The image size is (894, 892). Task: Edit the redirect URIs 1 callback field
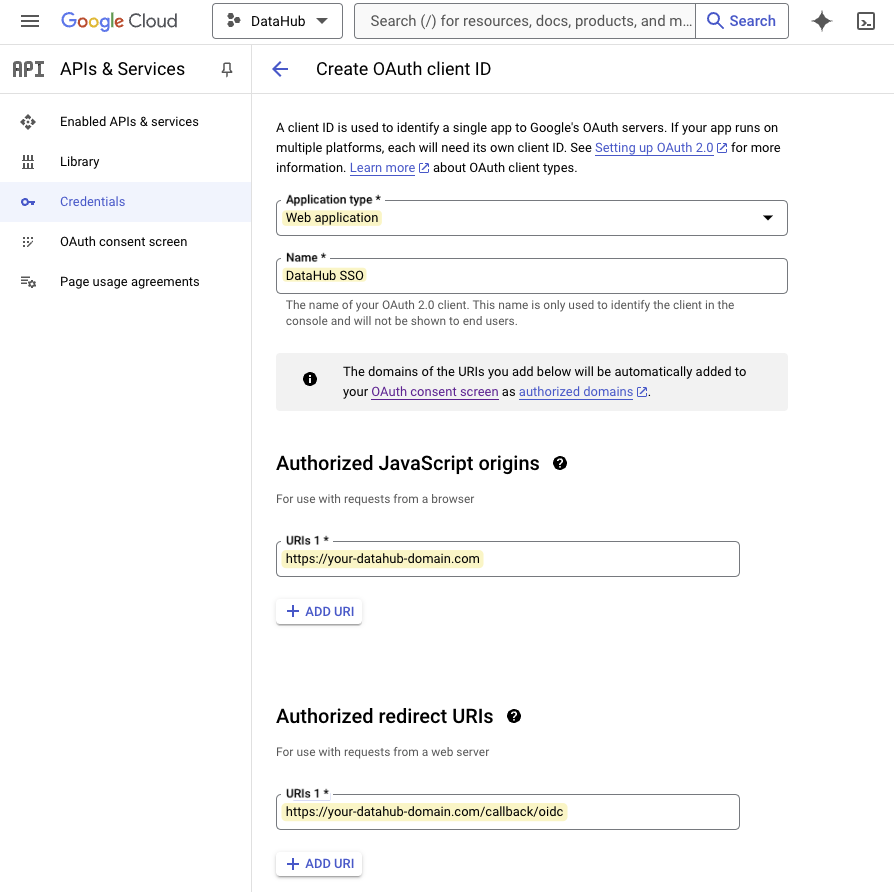508,812
